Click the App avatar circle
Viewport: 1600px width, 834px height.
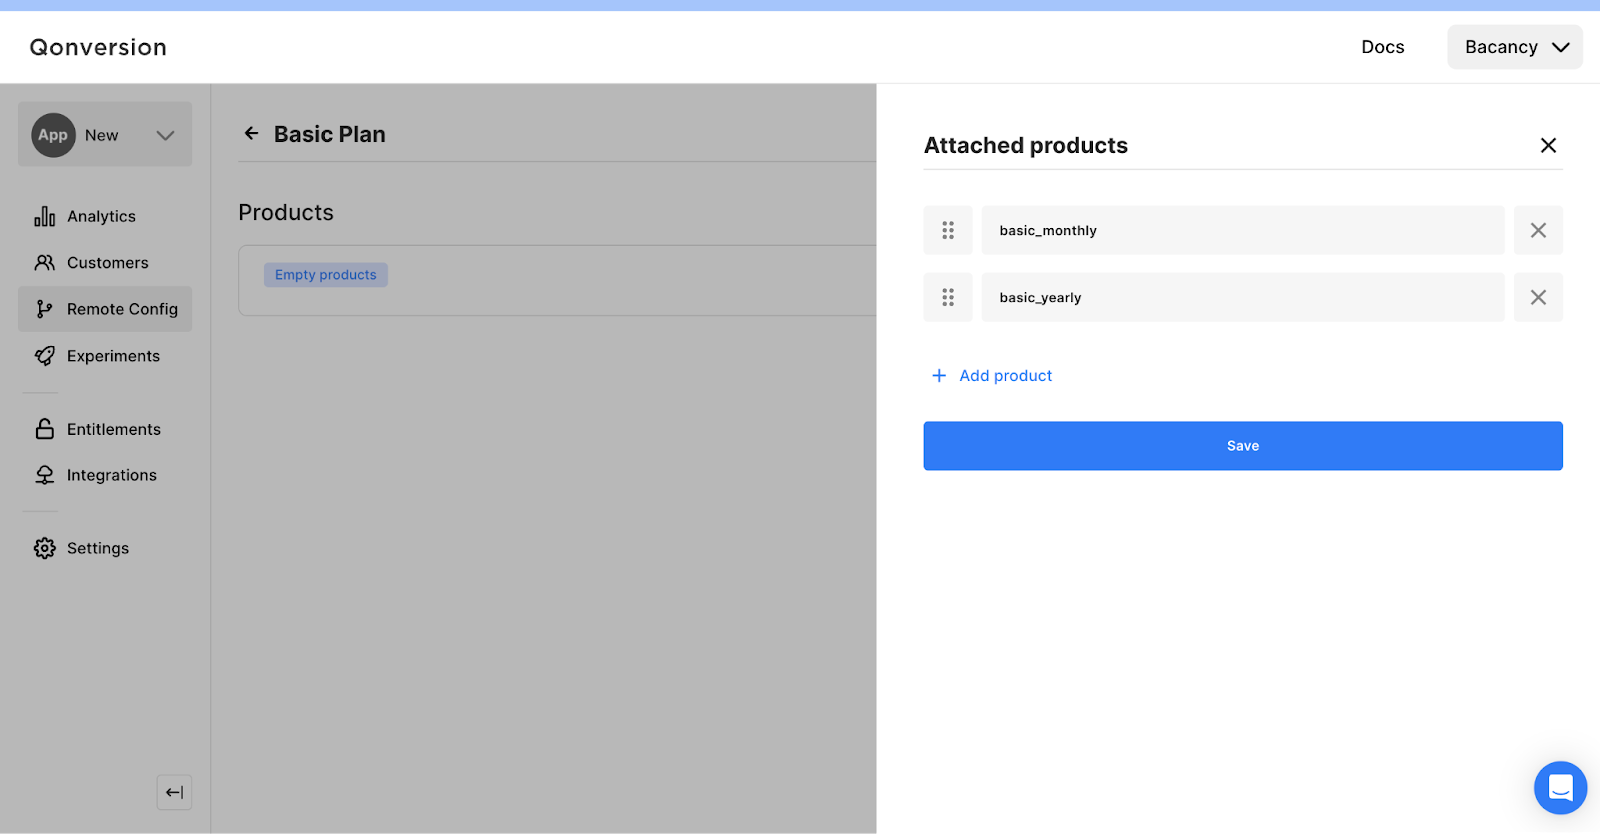tap(53, 135)
